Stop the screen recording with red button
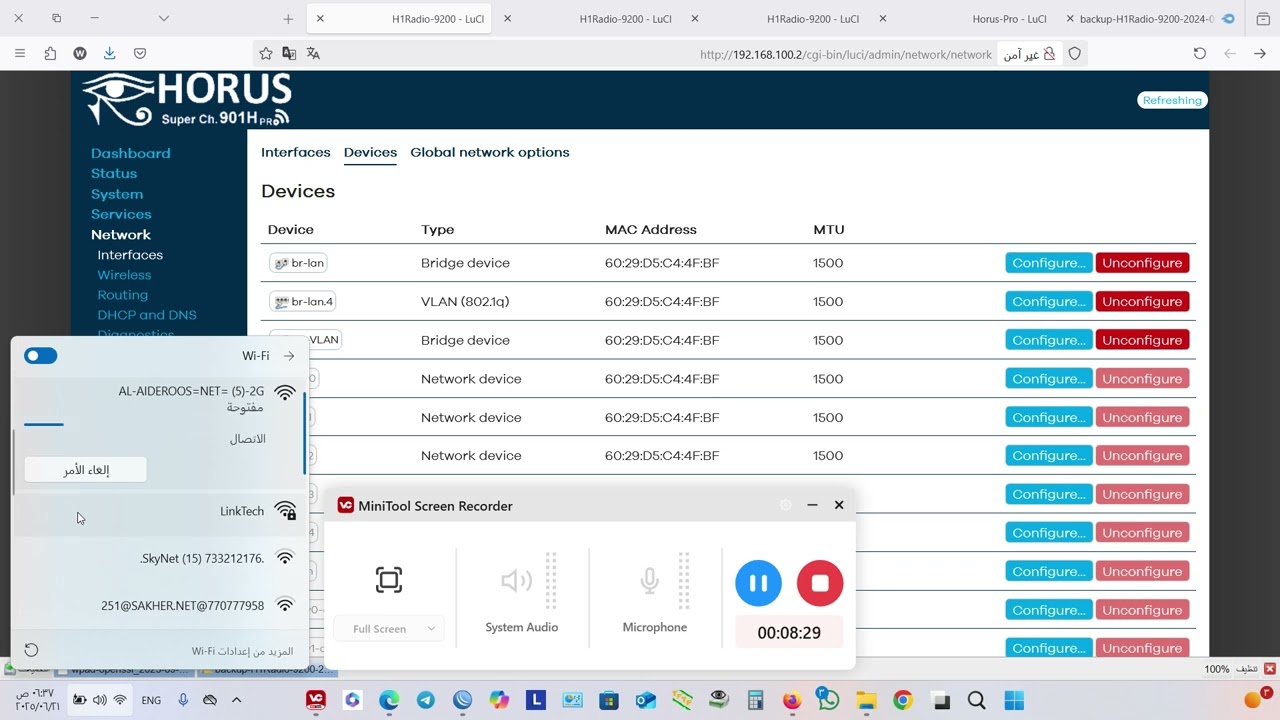Image resolution: width=1280 pixels, height=720 pixels. tap(820, 582)
